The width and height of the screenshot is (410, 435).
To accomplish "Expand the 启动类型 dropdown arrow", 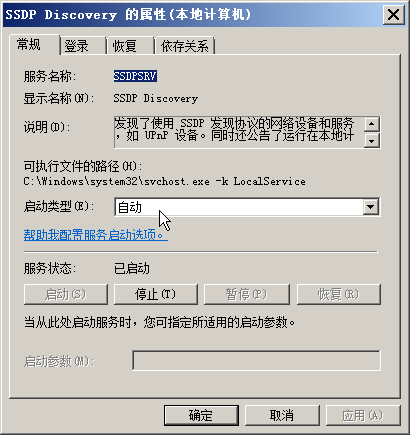I will point(370,207).
